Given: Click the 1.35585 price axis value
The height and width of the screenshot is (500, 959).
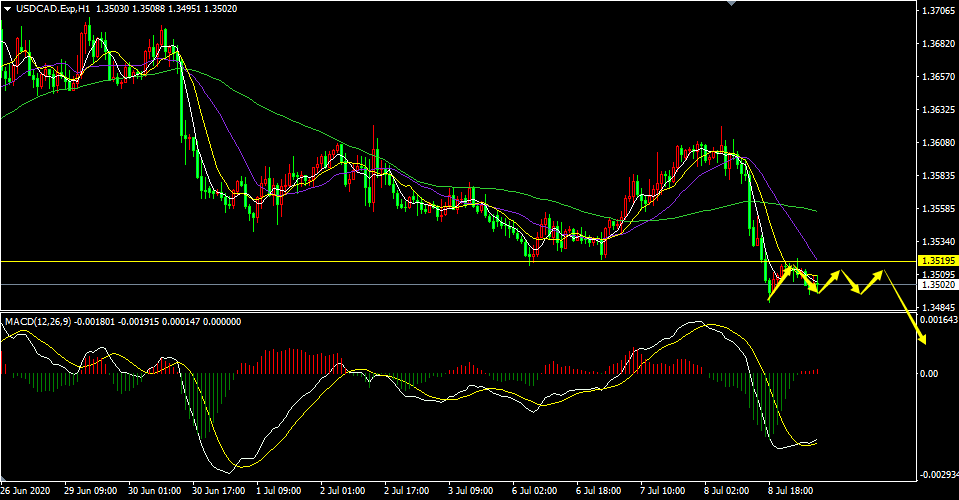Looking at the screenshot, I should coord(939,209).
